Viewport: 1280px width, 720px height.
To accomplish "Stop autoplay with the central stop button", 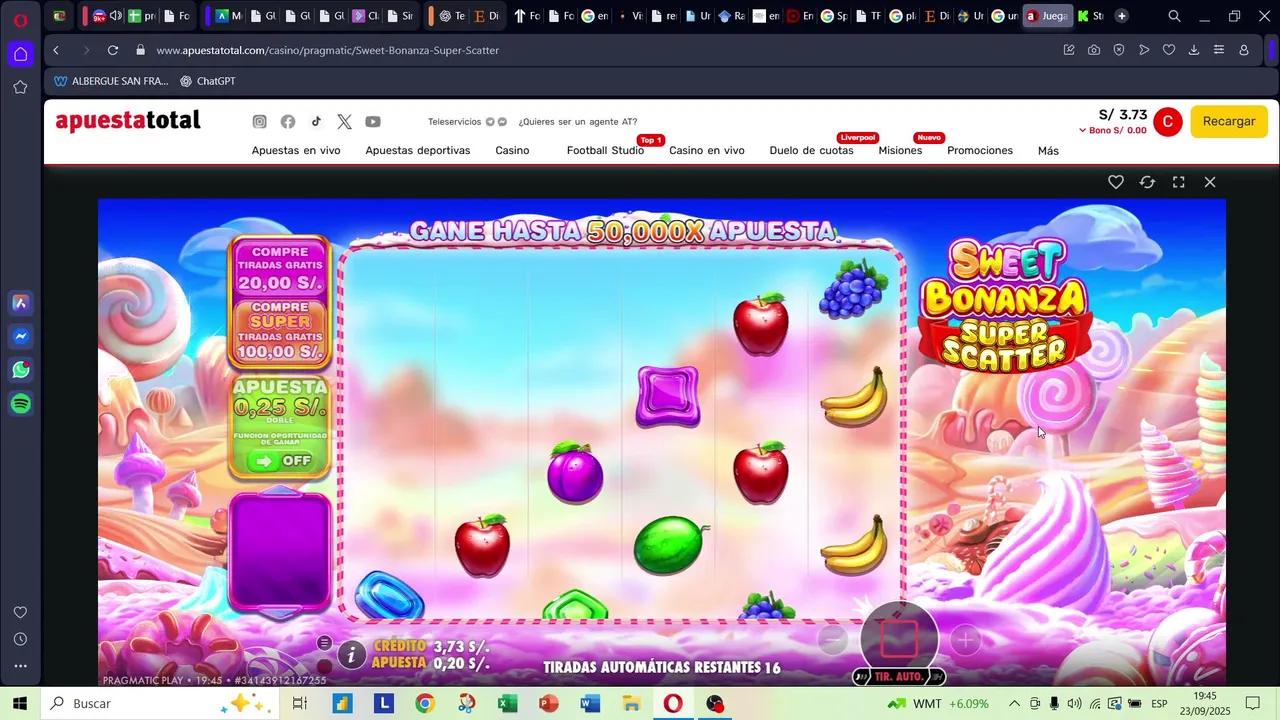I will (x=899, y=638).
